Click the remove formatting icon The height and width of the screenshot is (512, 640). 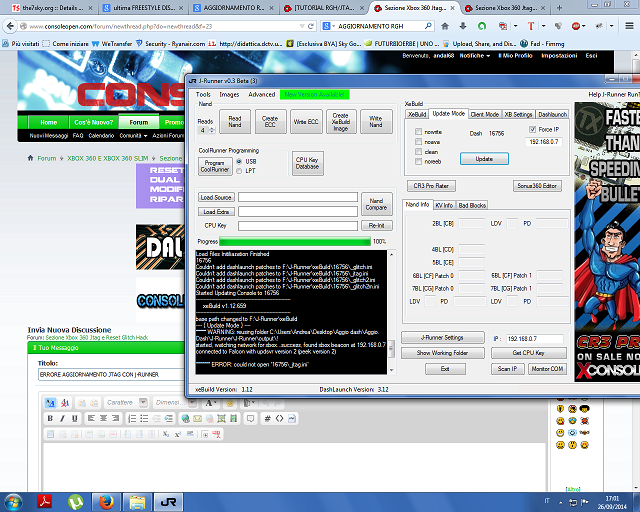pos(65,403)
